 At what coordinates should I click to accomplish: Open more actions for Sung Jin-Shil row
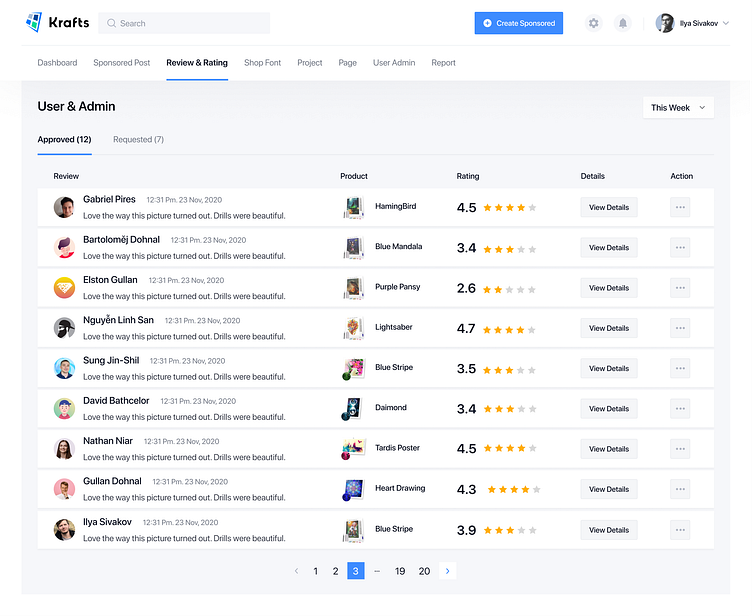680,368
